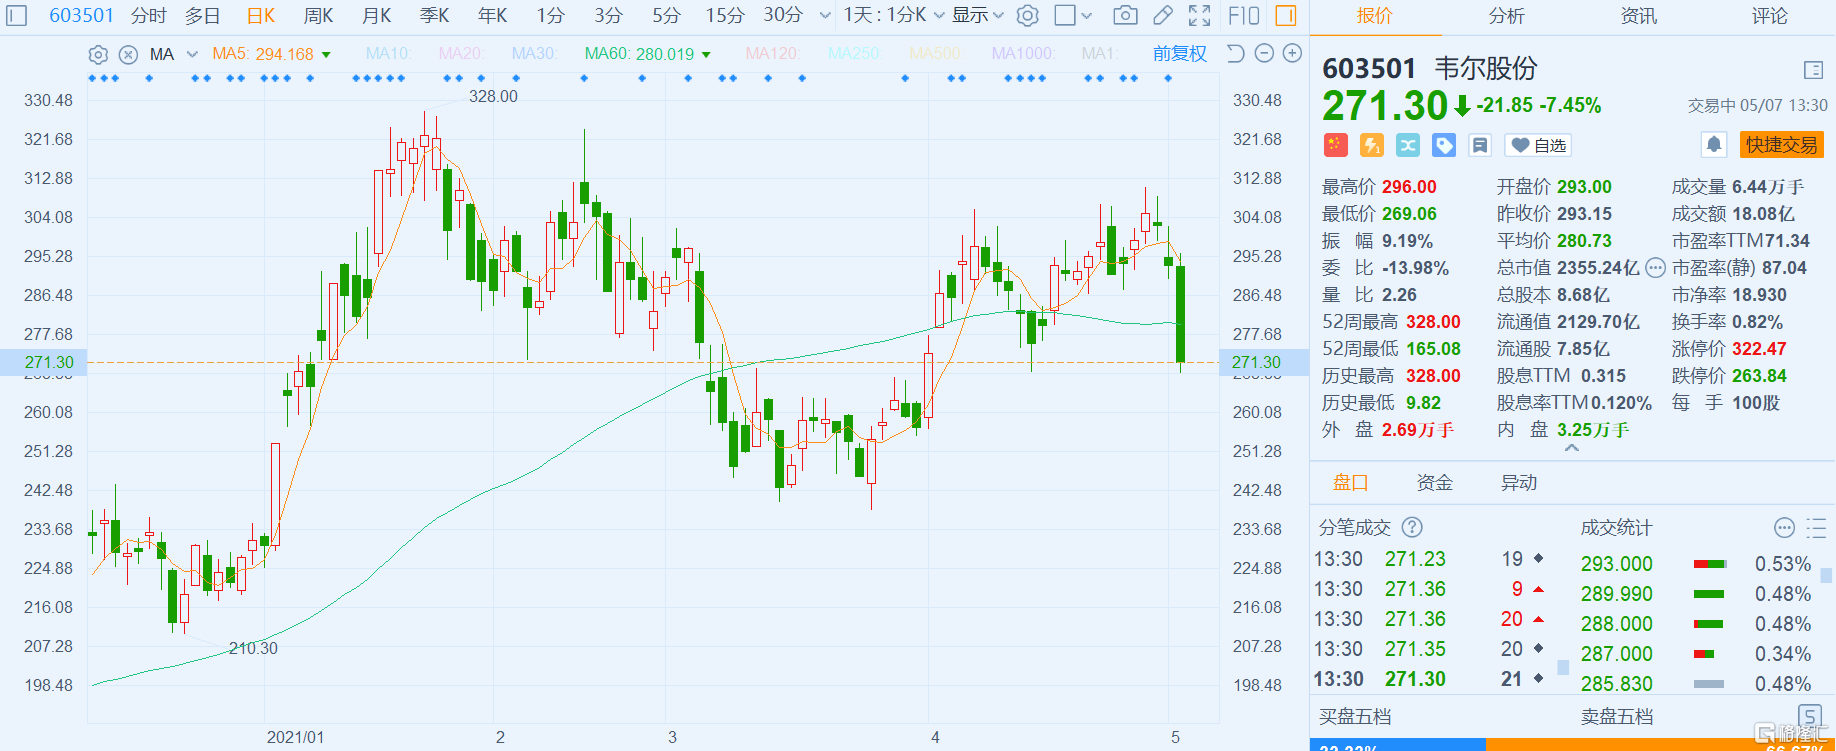Open the 1天:1分K dropdown
This screenshot has height=751, width=1836.
[x=893, y=15]
